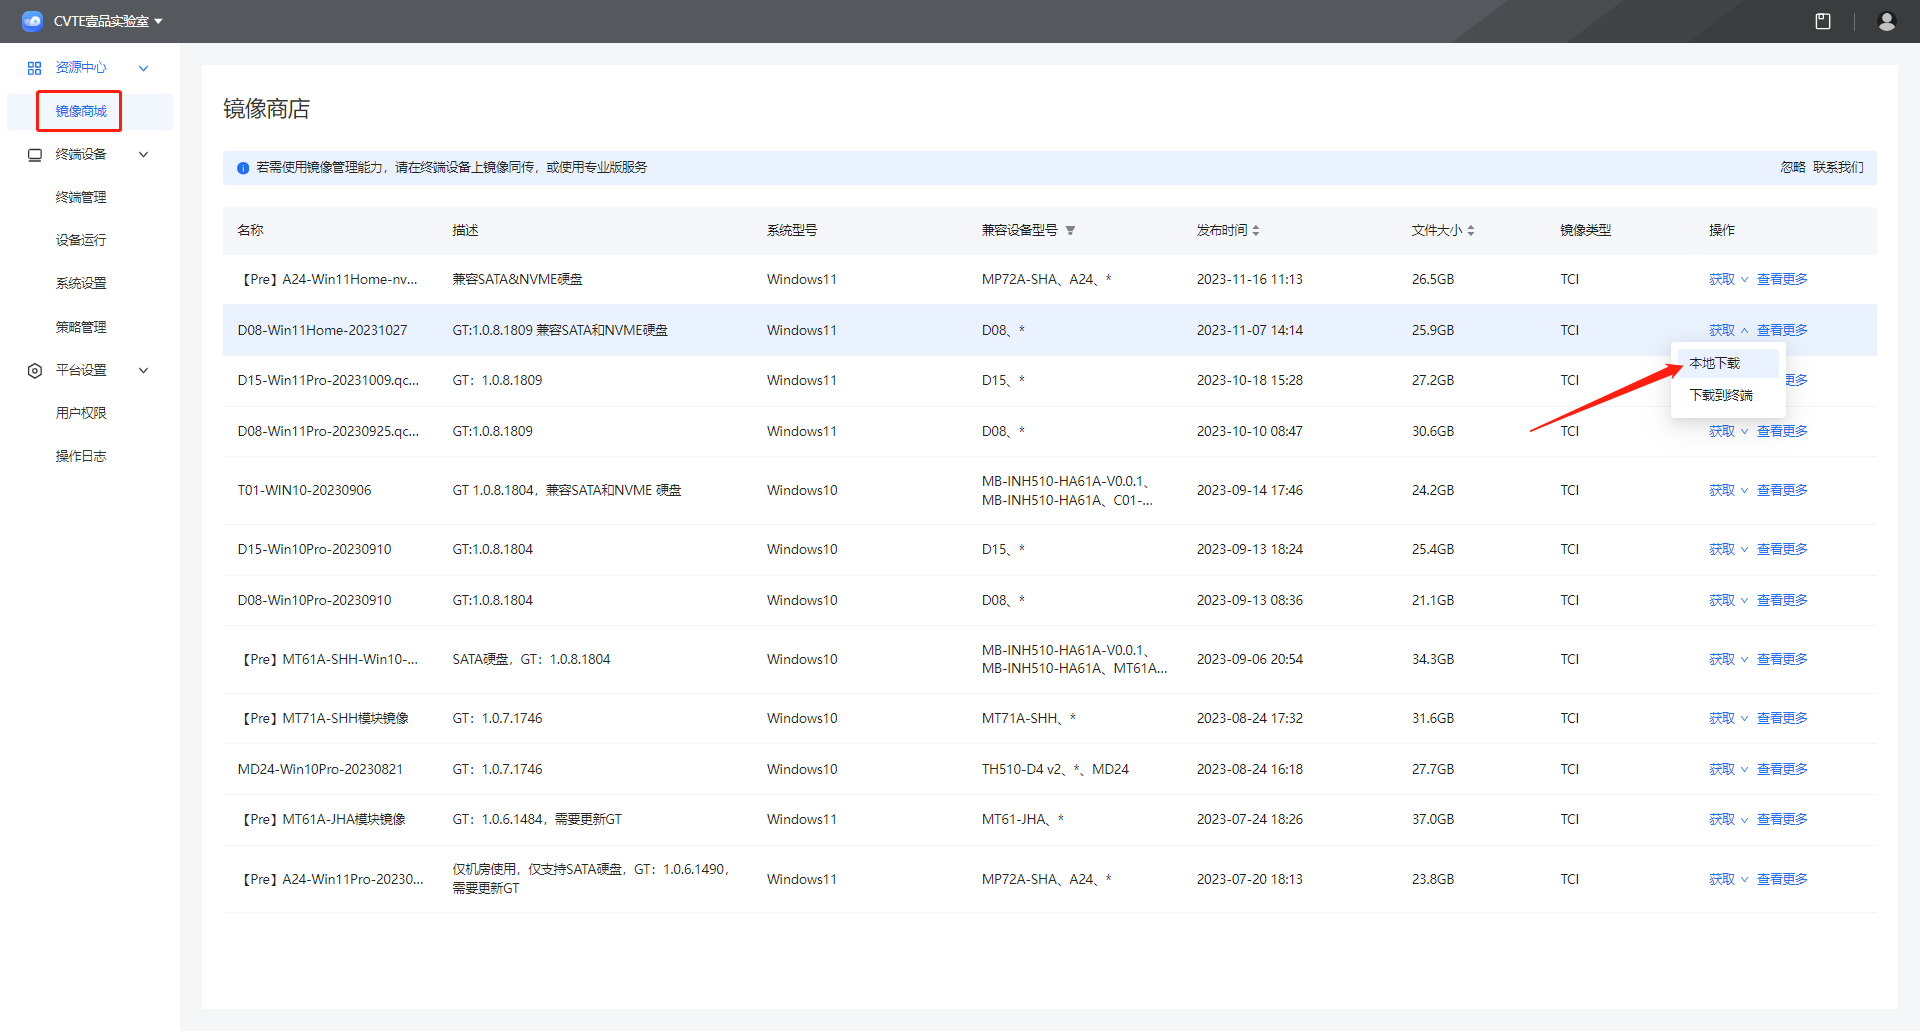
Task: Click the 资源中心 grid icon
Action: tap(35, 68)
